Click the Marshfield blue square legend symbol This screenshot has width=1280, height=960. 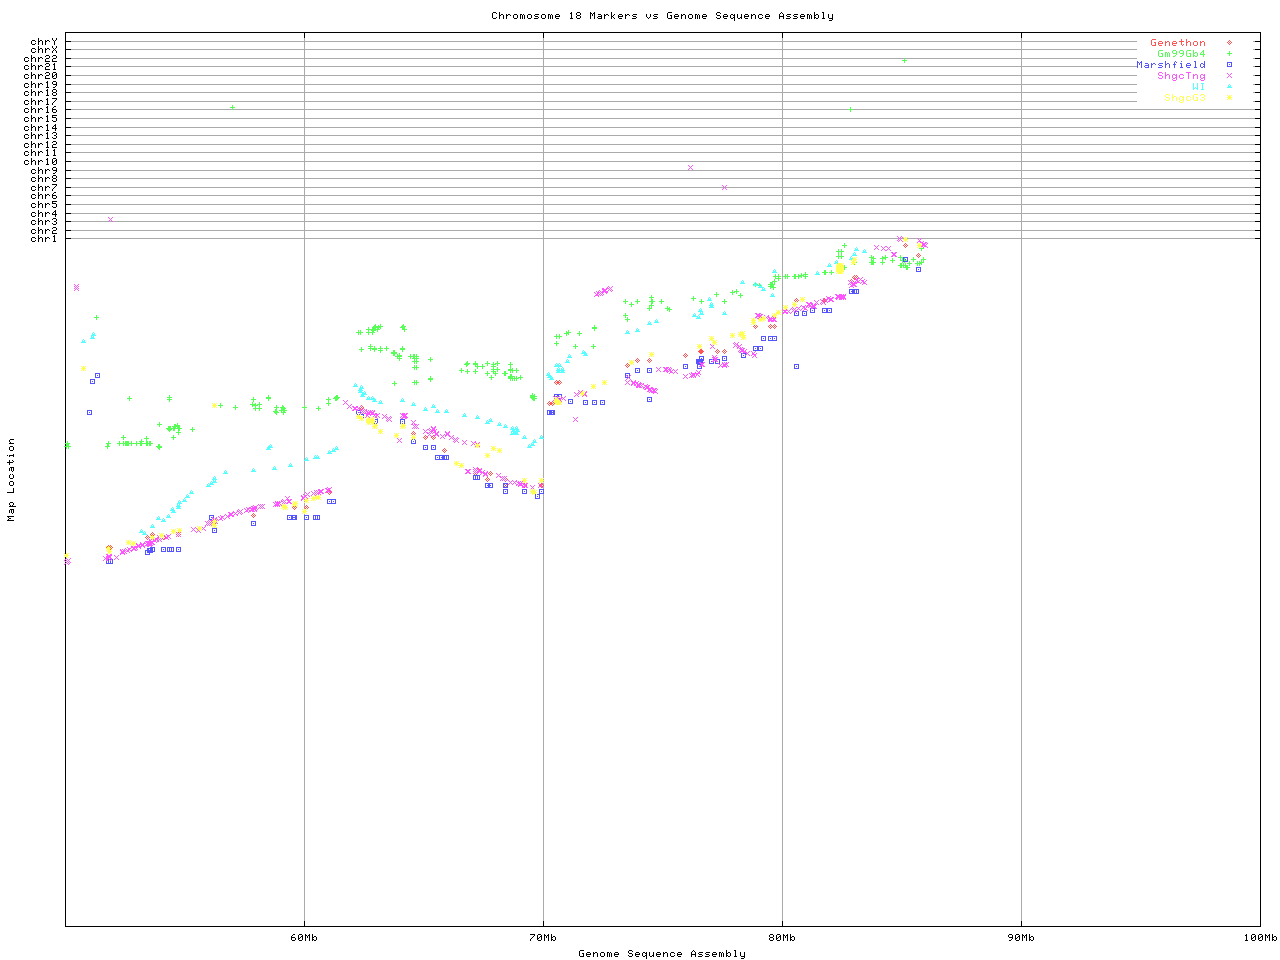click(x=1229, y=65)
